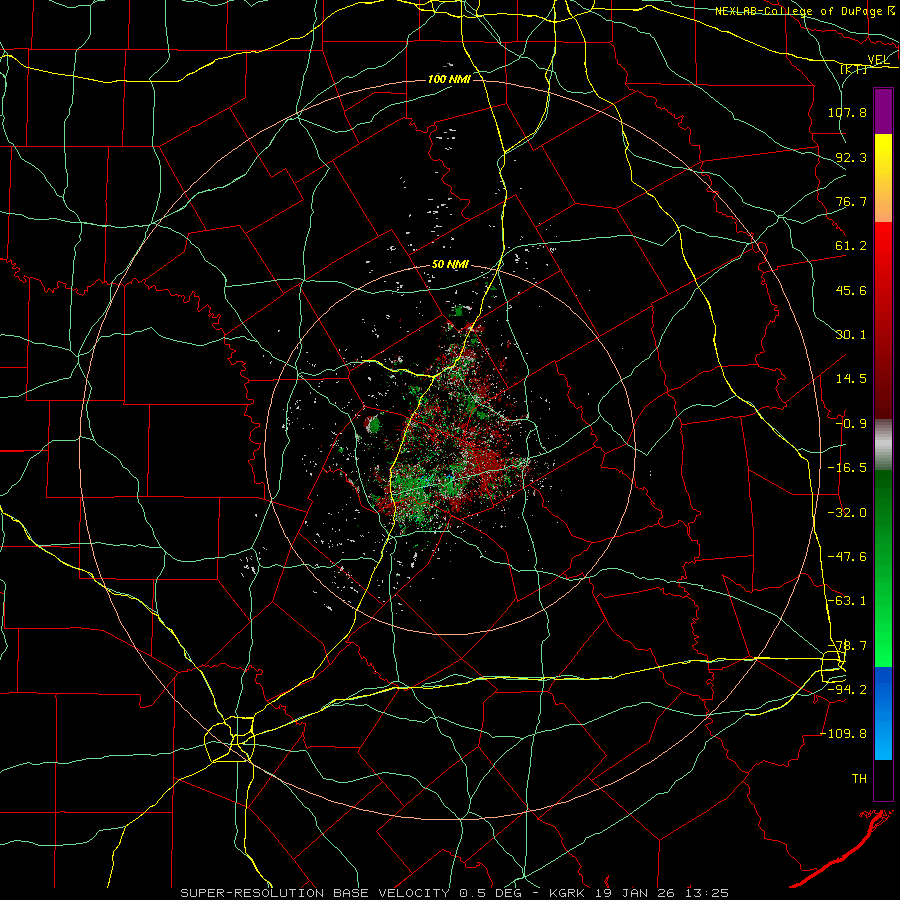Click the 107.8 value on the velocity scale
The width and height of the screenshot is (900, 900).
coord(847,112)
